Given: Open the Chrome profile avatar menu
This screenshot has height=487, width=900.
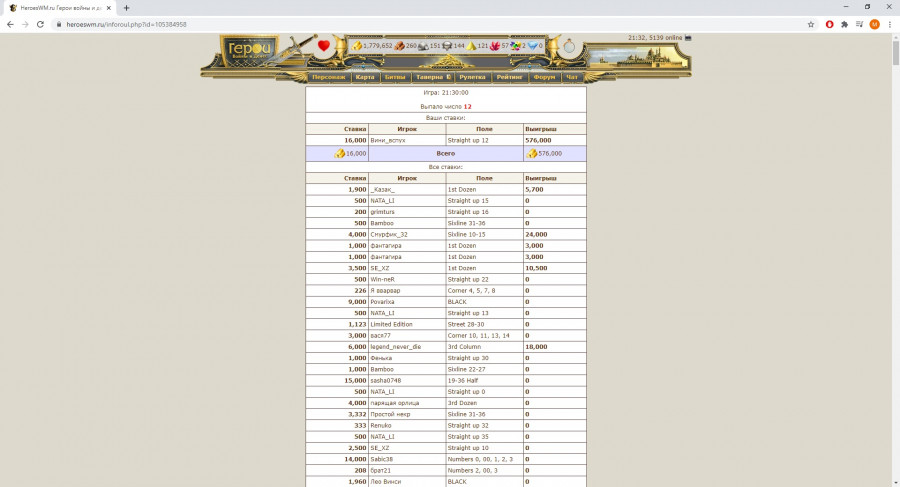Looking at the screenshot, I should coord(875,24).
